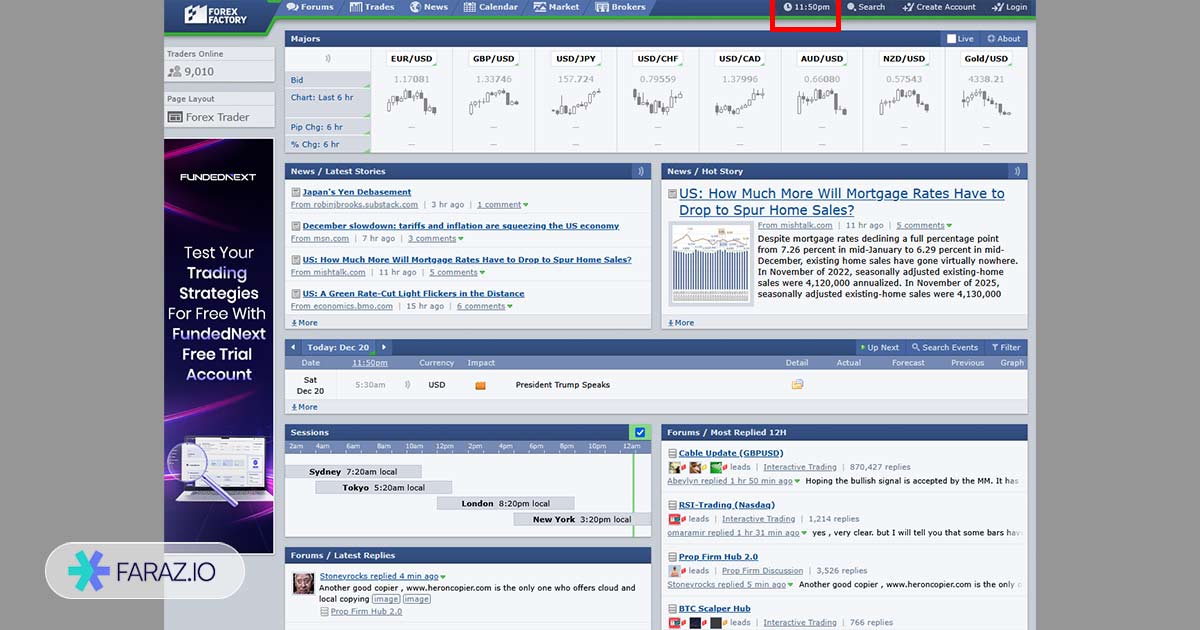Open Japan's Yen Debasement story link

[x=356, y=192]
